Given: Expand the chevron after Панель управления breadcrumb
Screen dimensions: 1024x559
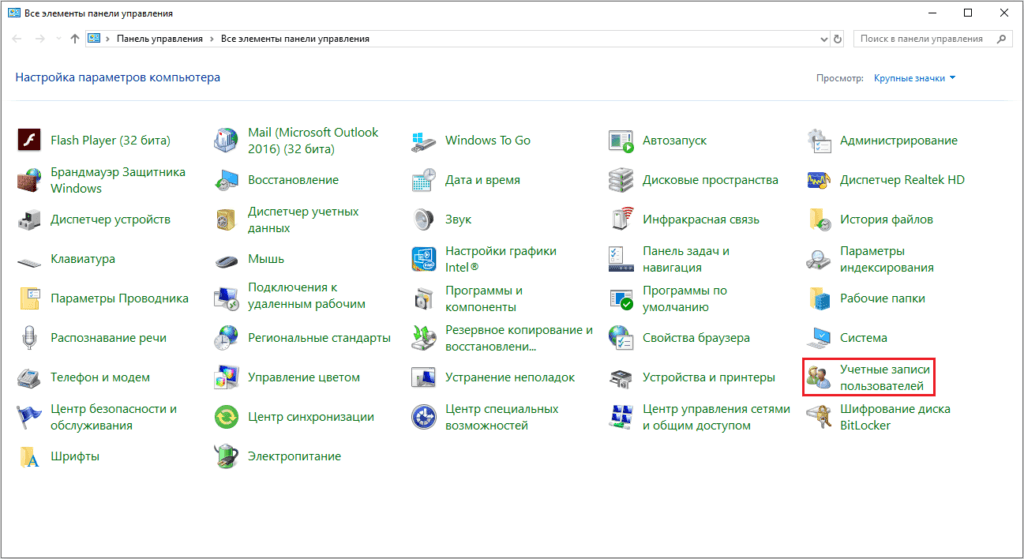Looking at the screenshot, I should click(212, 39).
